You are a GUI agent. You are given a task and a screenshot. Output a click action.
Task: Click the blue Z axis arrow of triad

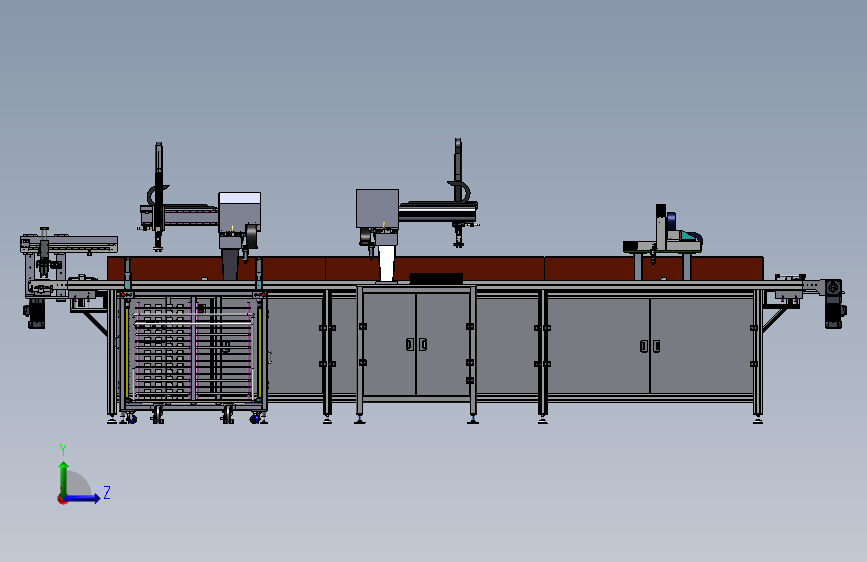[x=83, y=498]
